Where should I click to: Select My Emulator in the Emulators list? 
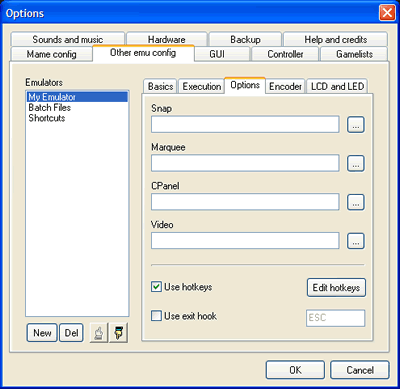point(77,97)
